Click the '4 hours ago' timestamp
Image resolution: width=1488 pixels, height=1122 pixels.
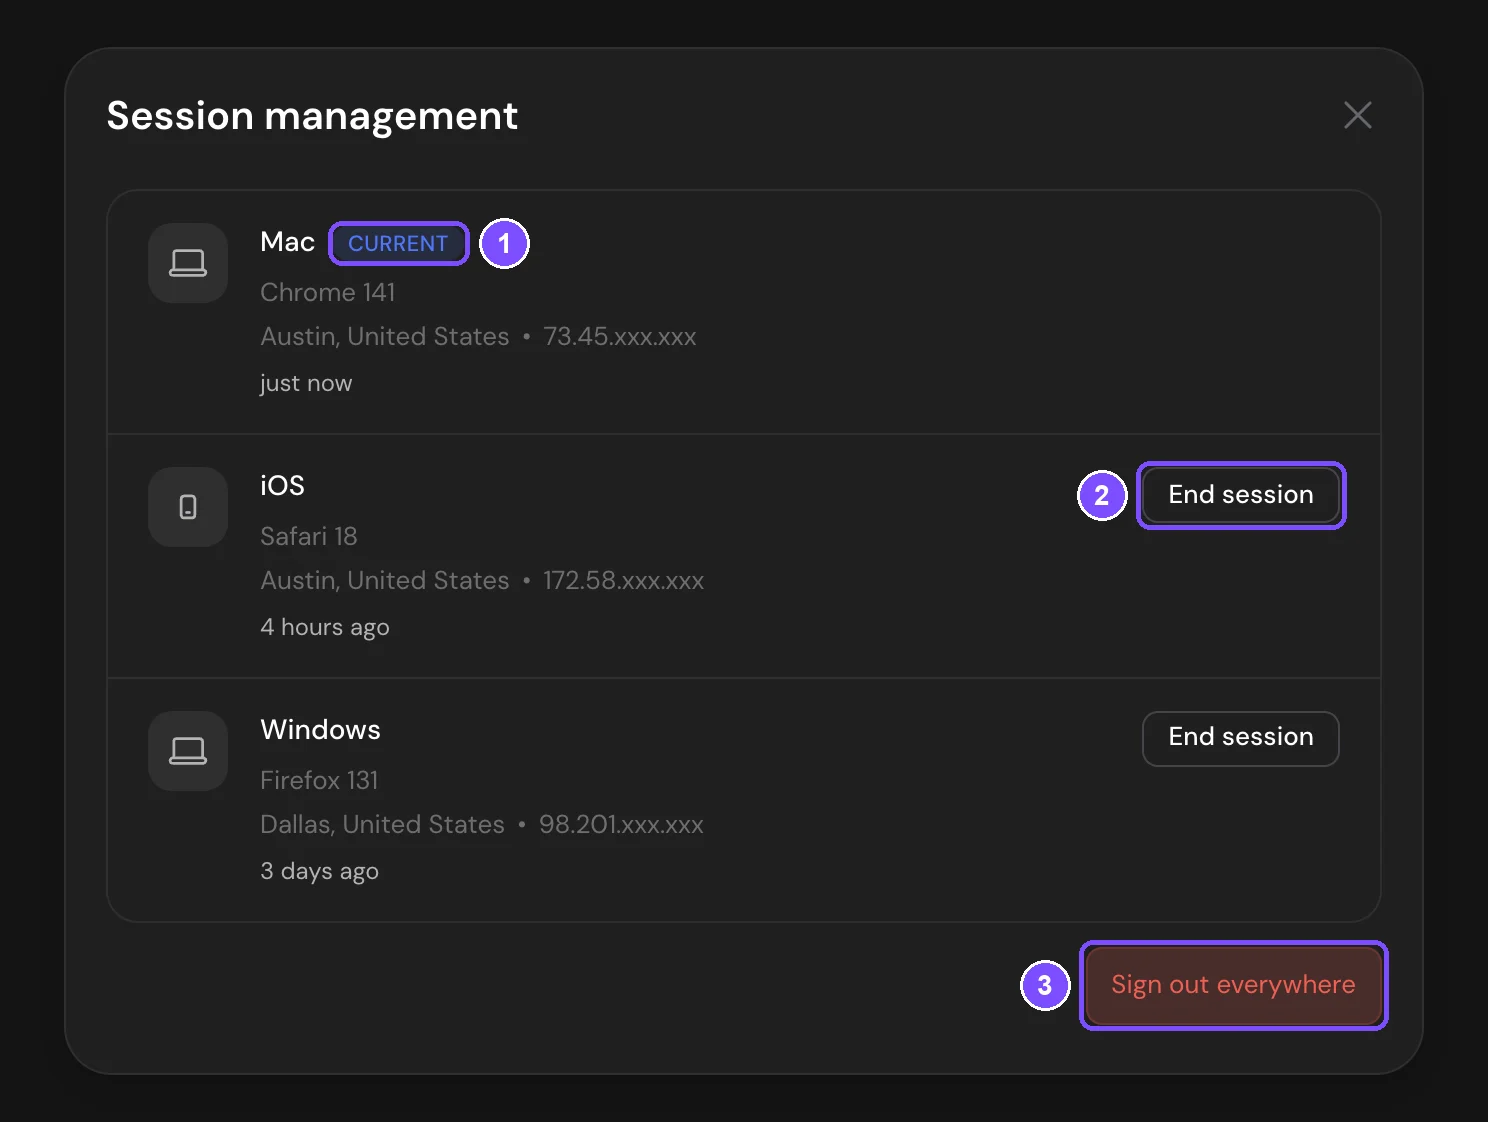pyautogui.click(x=325, y=627)
